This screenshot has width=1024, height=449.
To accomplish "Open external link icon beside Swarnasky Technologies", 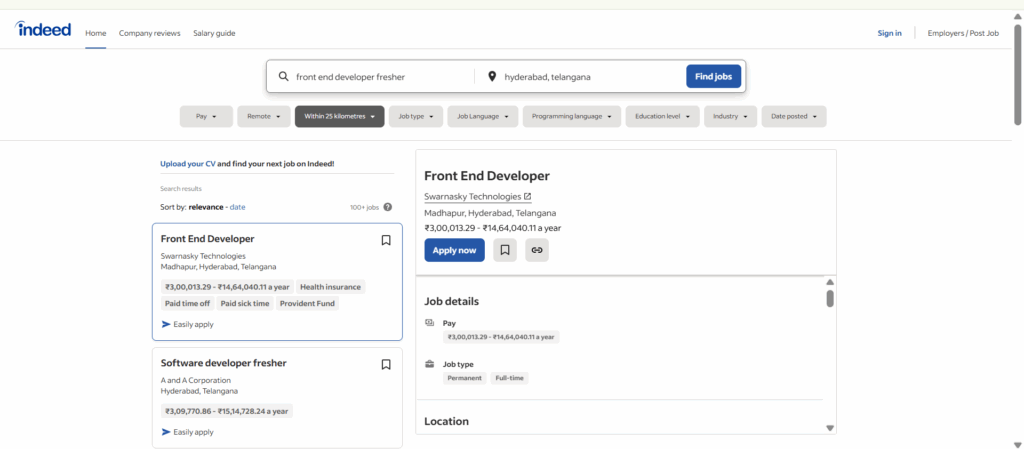I will (x=528, y=196).
